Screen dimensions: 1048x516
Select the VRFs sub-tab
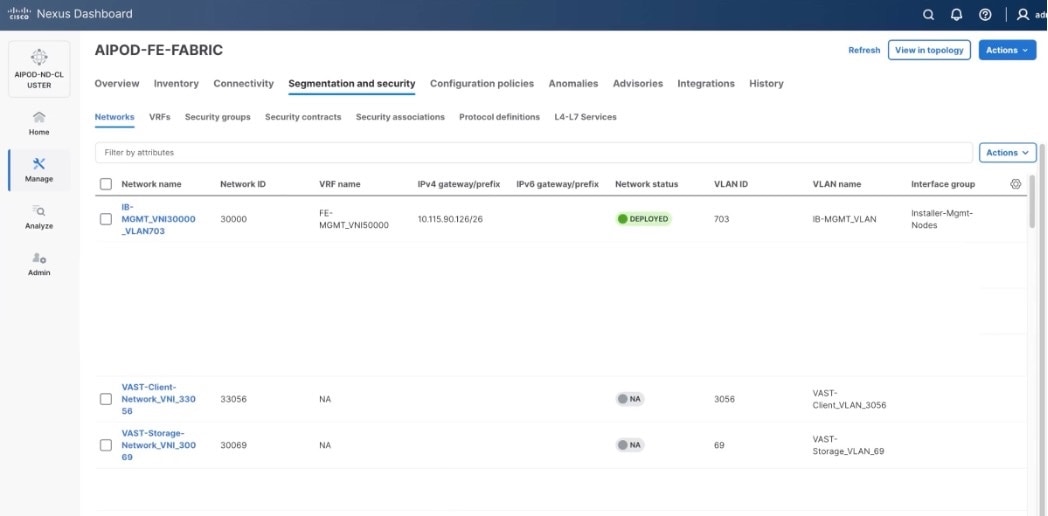tap(160, 117)
